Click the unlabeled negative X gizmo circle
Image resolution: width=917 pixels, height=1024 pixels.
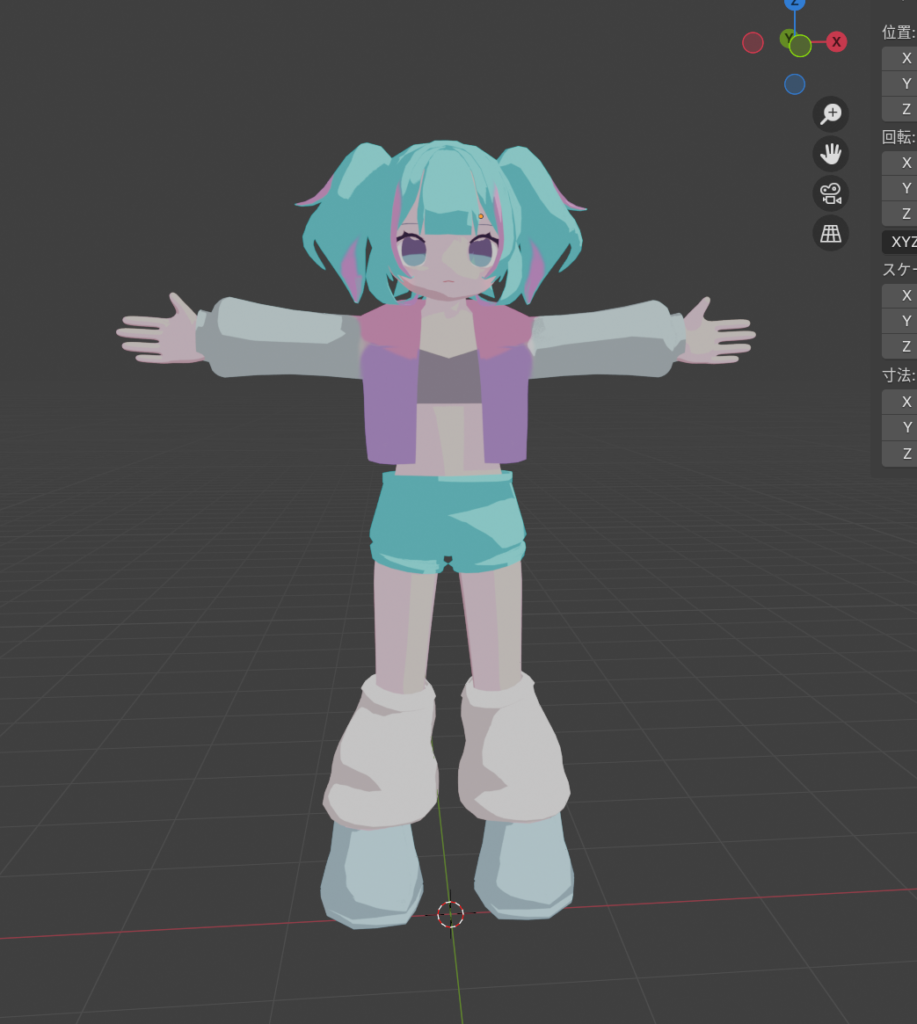753,42
